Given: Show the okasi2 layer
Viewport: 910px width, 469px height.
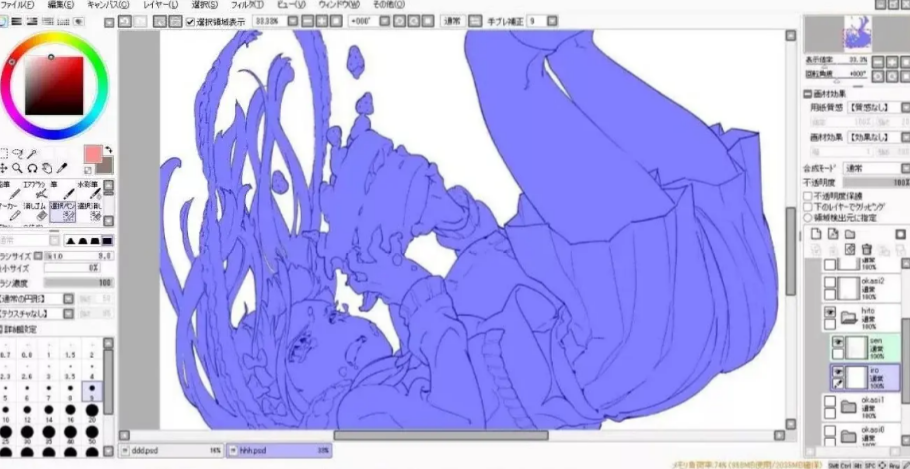Looking at the screenshot, I should pyautogui.click(x=830, y=282).
